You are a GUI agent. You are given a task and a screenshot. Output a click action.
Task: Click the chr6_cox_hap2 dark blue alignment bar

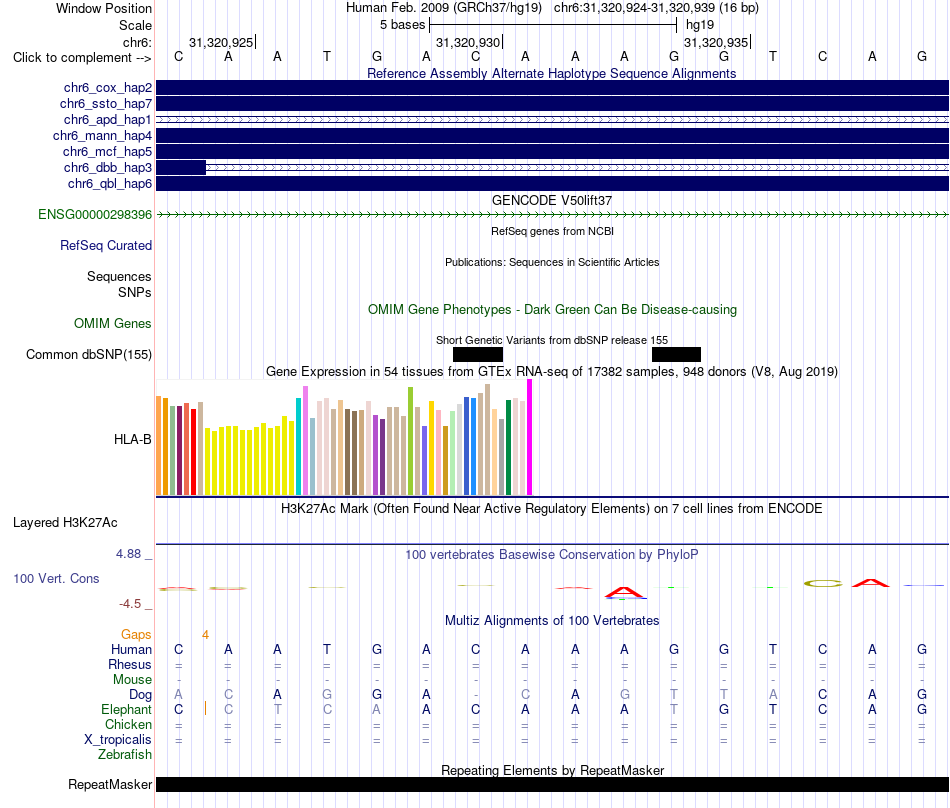pos(552,88)
